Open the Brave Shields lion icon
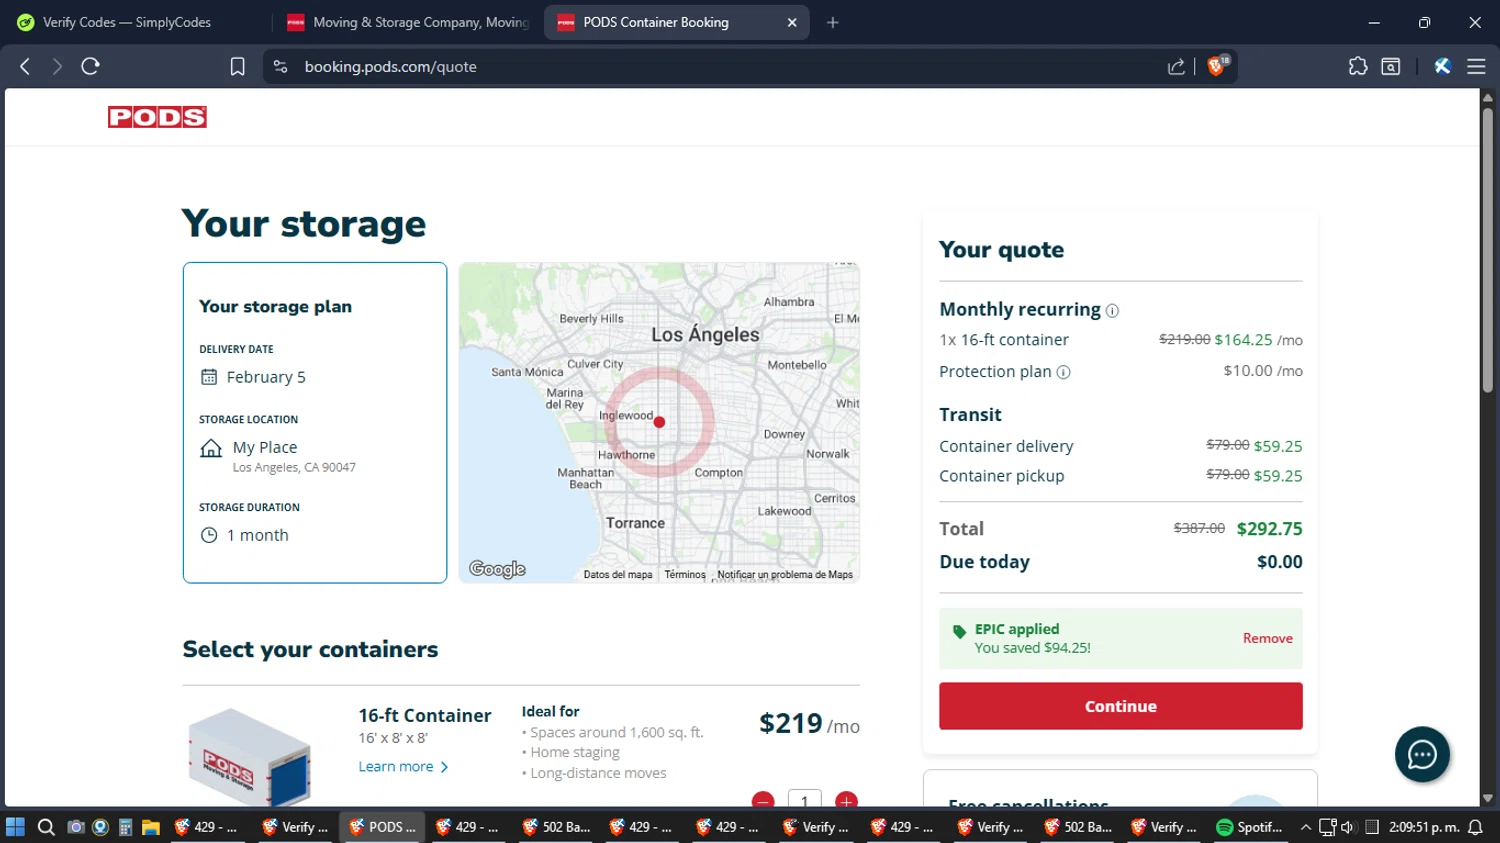 [x=1217, y=66]
